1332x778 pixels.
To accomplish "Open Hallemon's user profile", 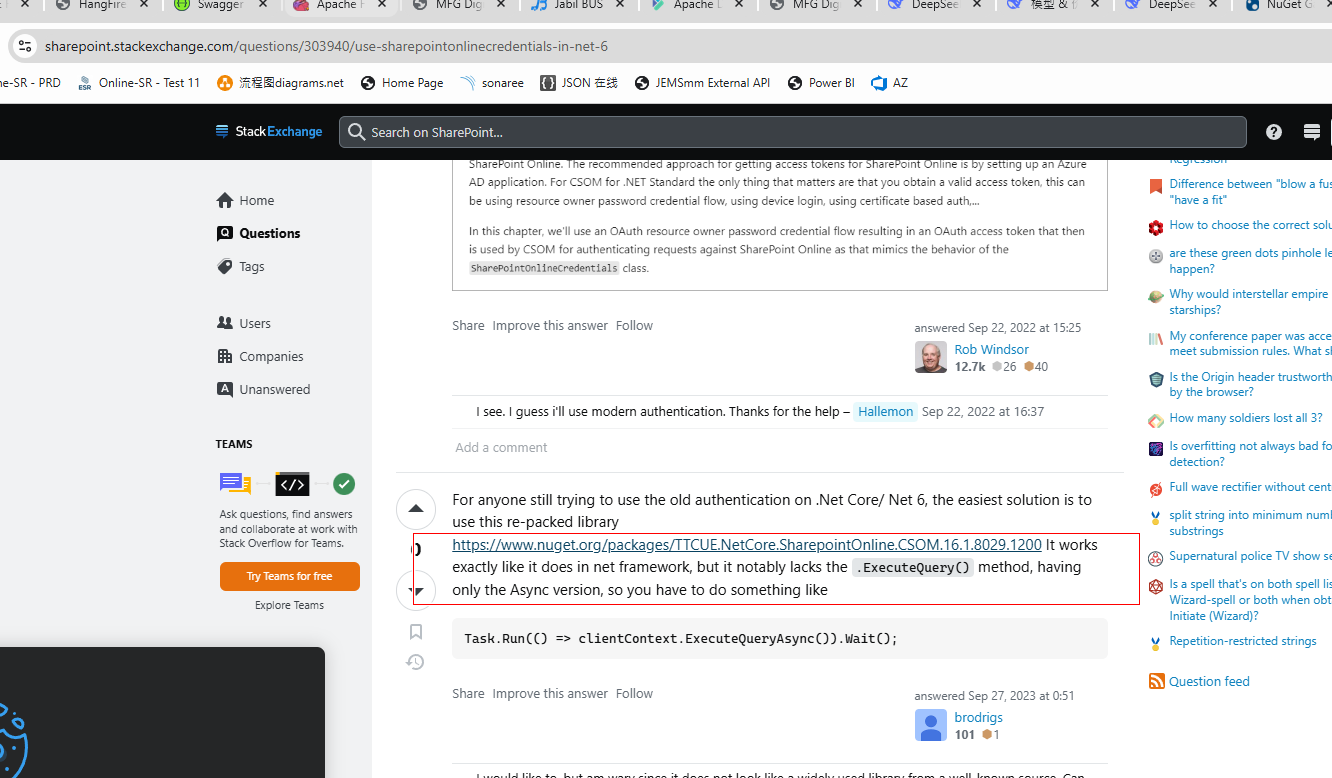I will tap(885, 411).
